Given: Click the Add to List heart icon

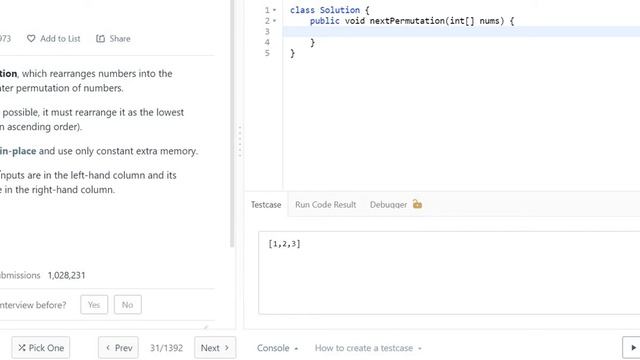Looking at the screenshot, I should (x=31, y=38).
